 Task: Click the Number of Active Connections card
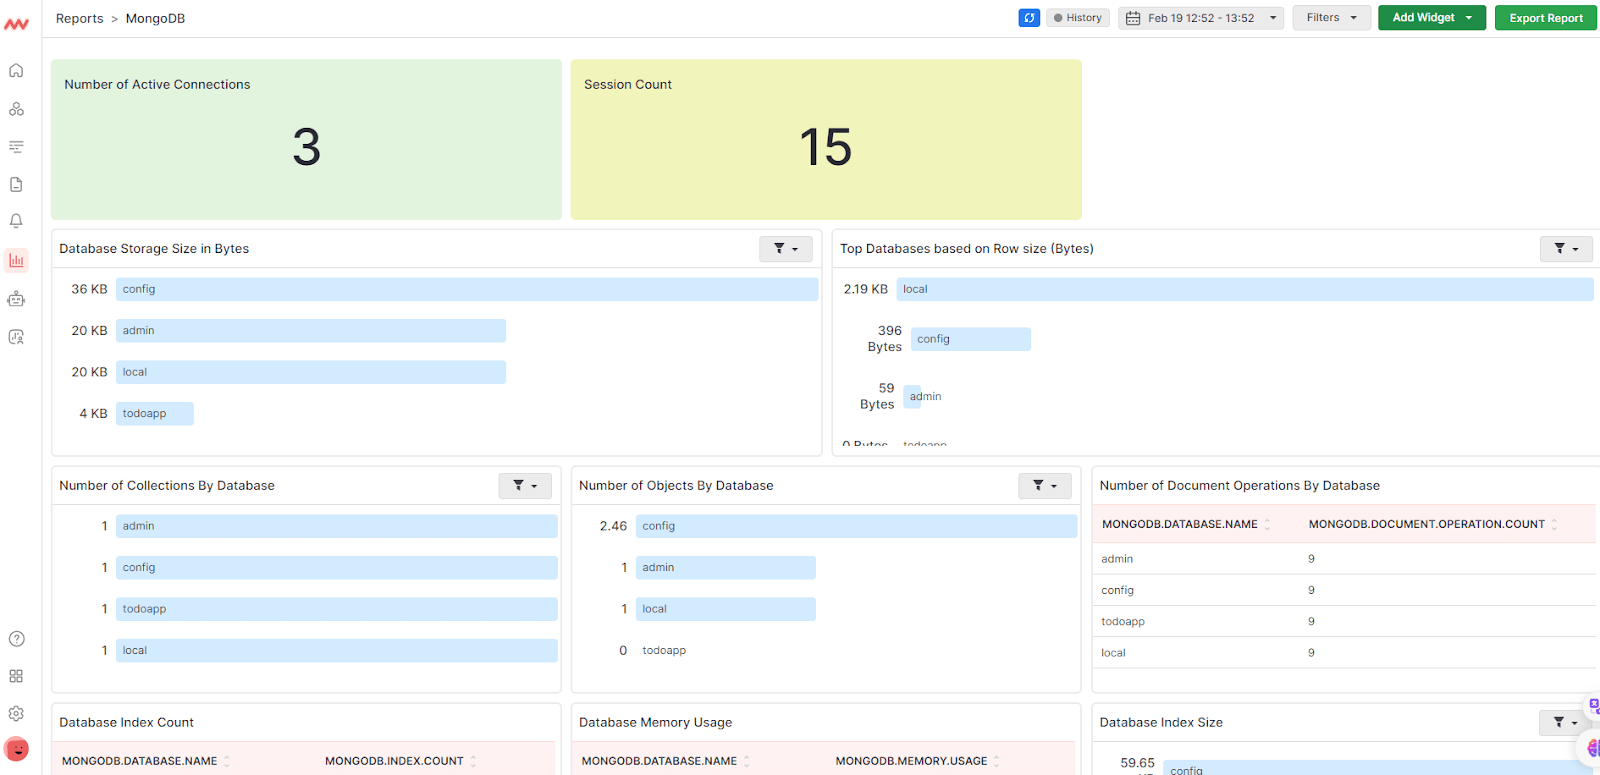(x=306, y=140)
